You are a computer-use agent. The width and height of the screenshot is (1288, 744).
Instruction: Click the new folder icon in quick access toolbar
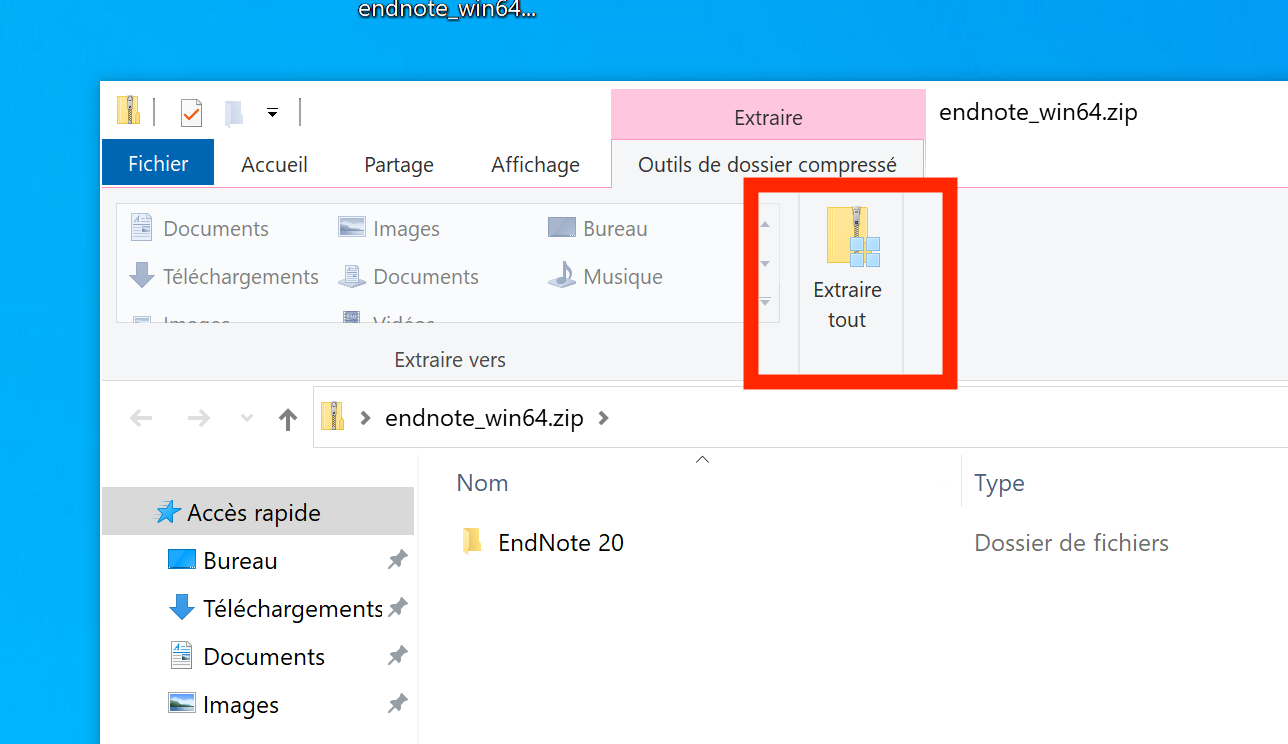point(233,113)
